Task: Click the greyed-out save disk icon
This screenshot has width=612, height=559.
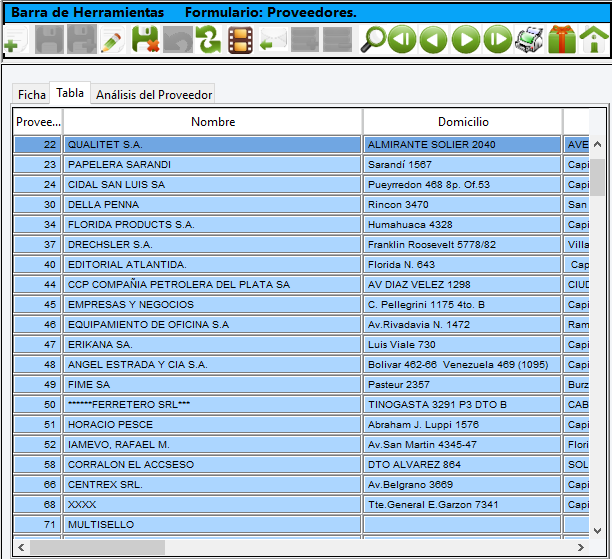Action: click(49, 39)
